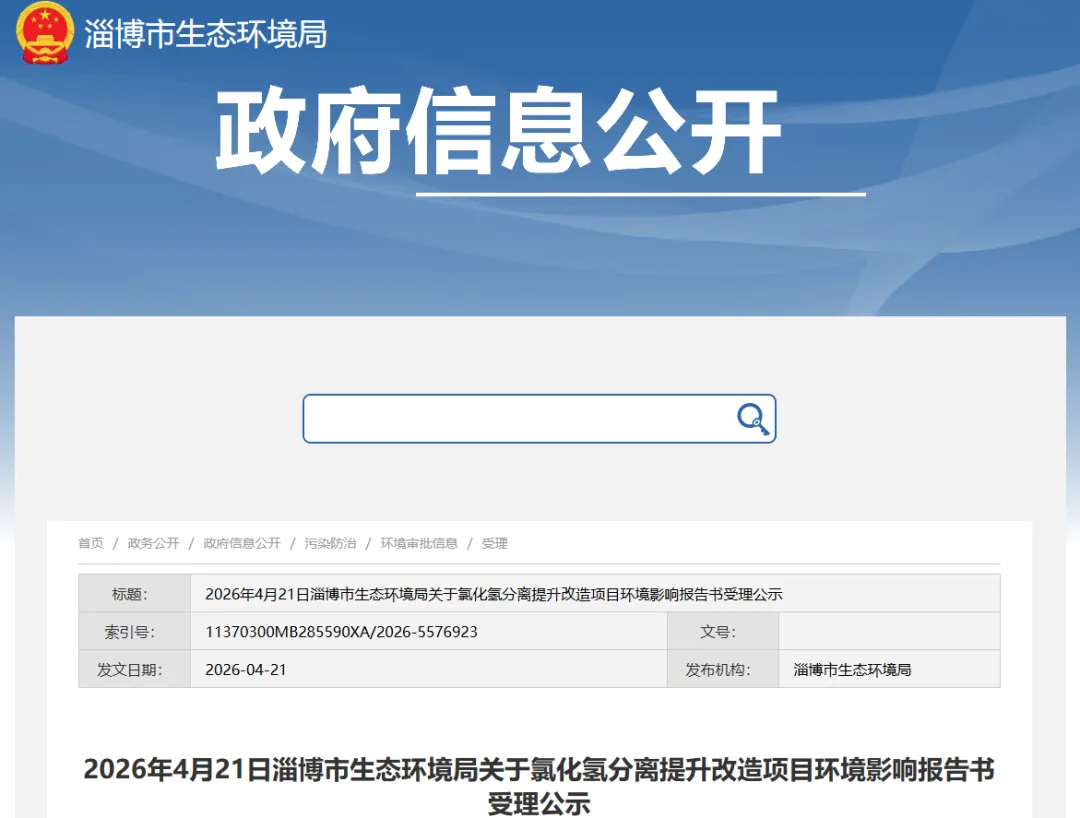Open 环境审批信息 breadcrumb link
Image resolution: width=1080 pixels, height=818 pixels.
419,543
